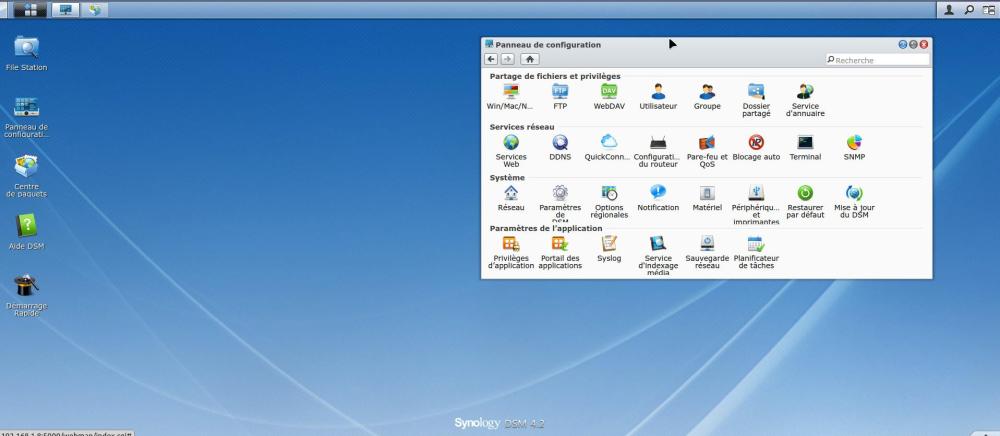Open Terminal settings
Screen dimensions: 1000x436
pyautogui.click(x=805, y=147)
